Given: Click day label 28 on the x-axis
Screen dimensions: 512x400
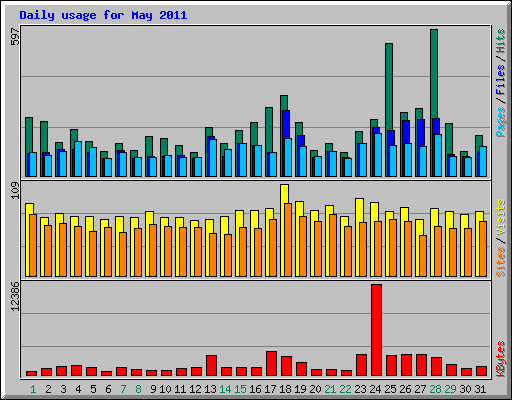Looking at the screenshot, I should tap(435, 389).
